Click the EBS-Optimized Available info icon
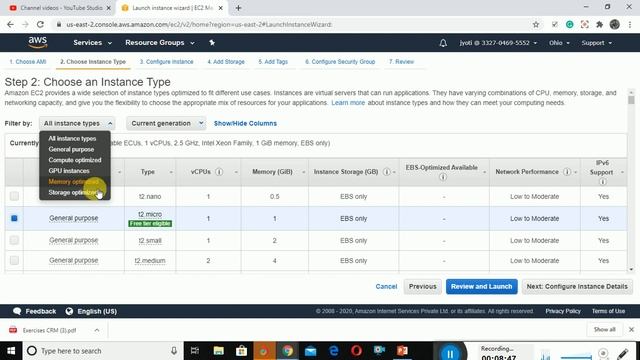 pyautogui.click(x=442, y=177)
